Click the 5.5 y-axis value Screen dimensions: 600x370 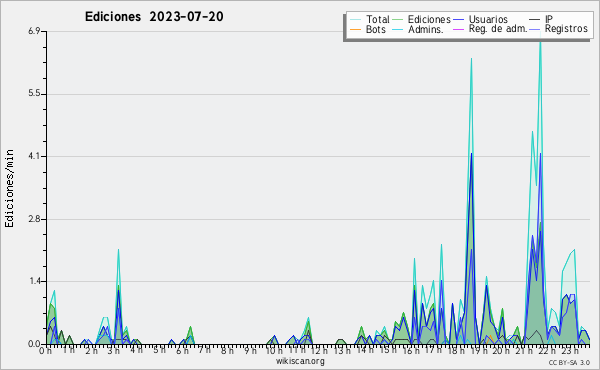pyautogui.click(x=34, y=94)
